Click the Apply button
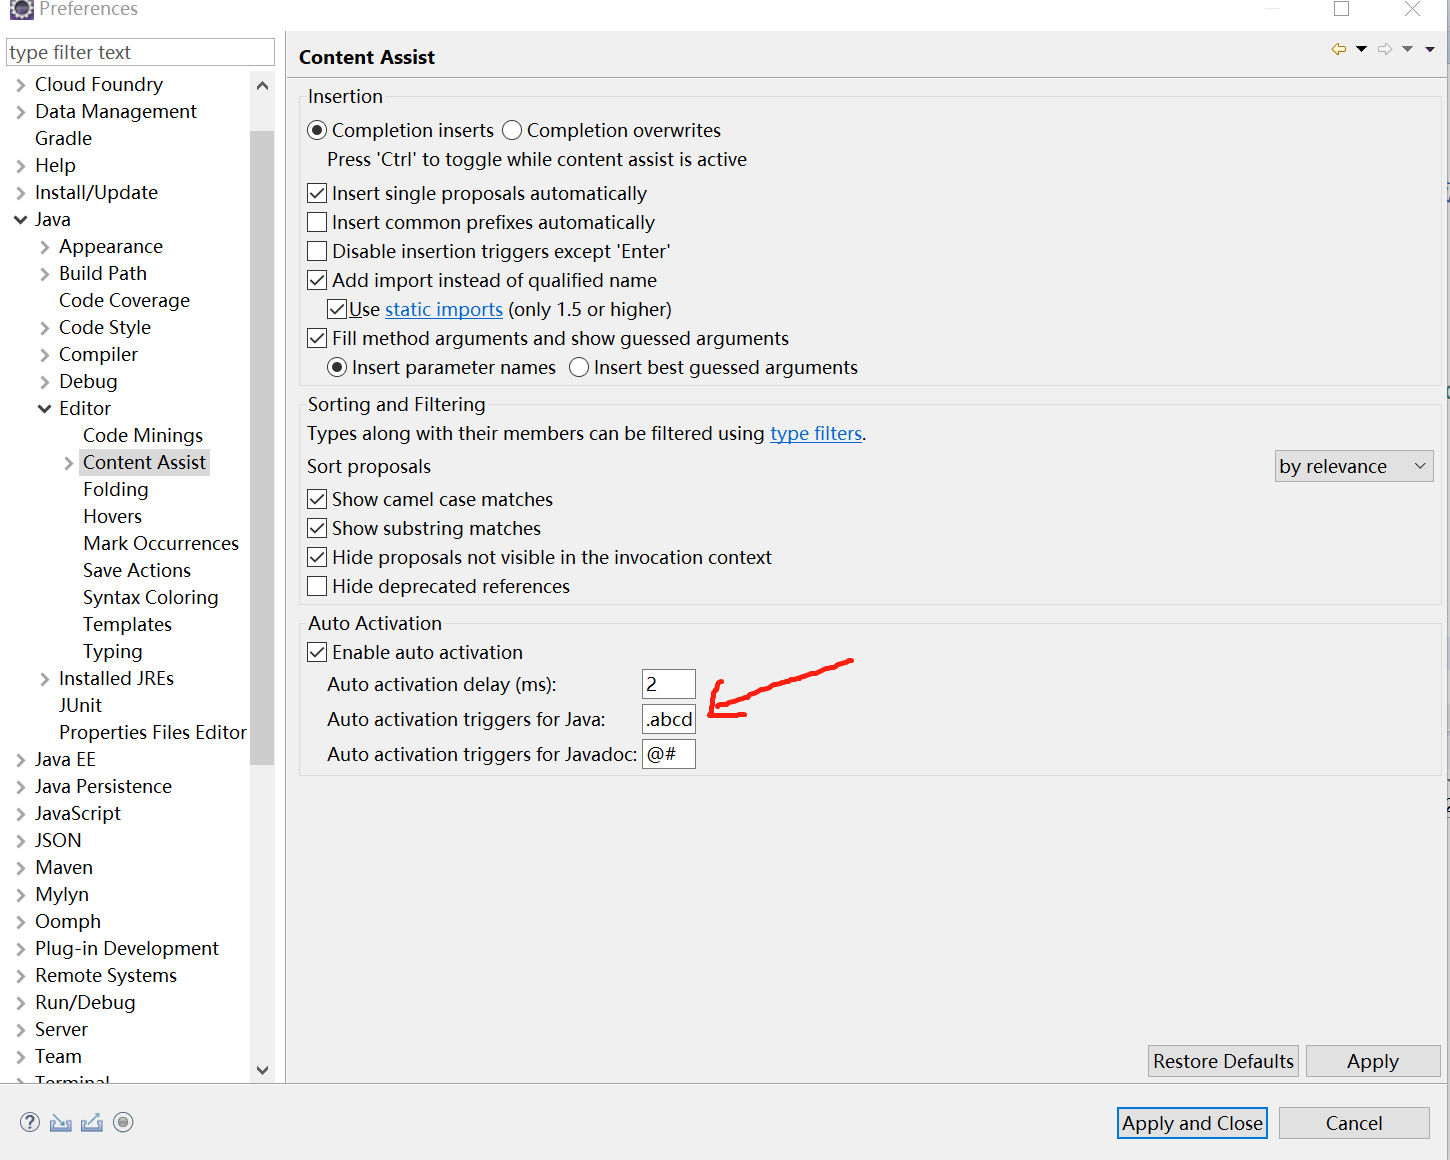 pos(1373,1061)
